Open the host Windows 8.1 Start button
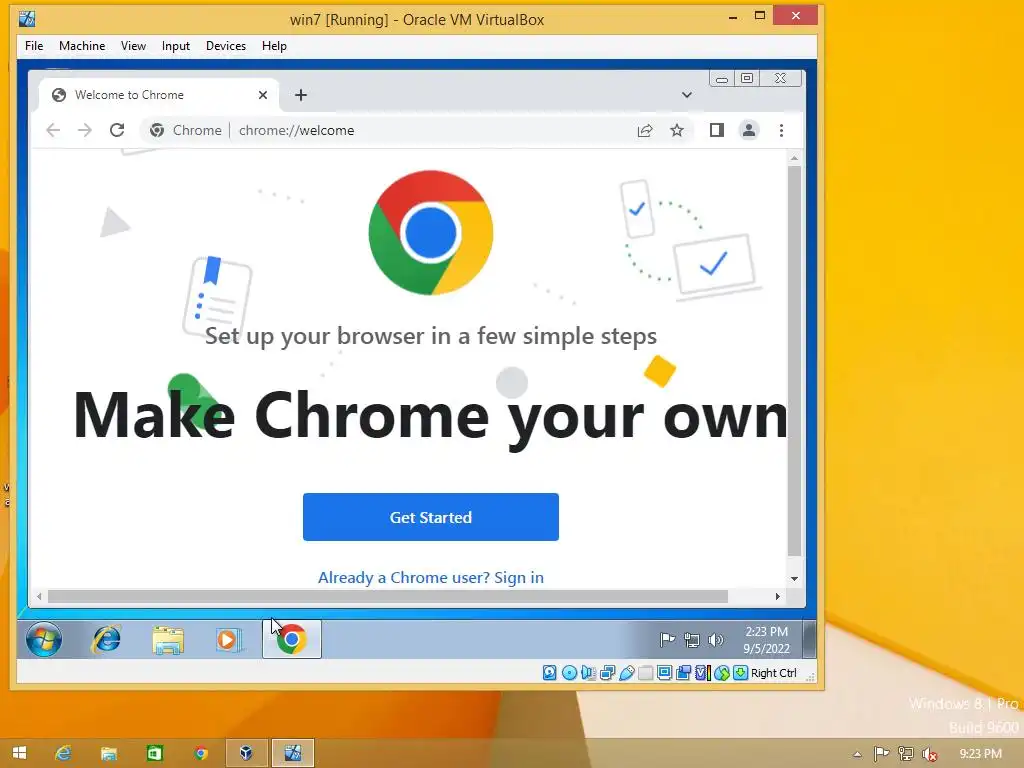Viewport: 1024px width, 768px height. pyautogui.click(x=20, y=753)
